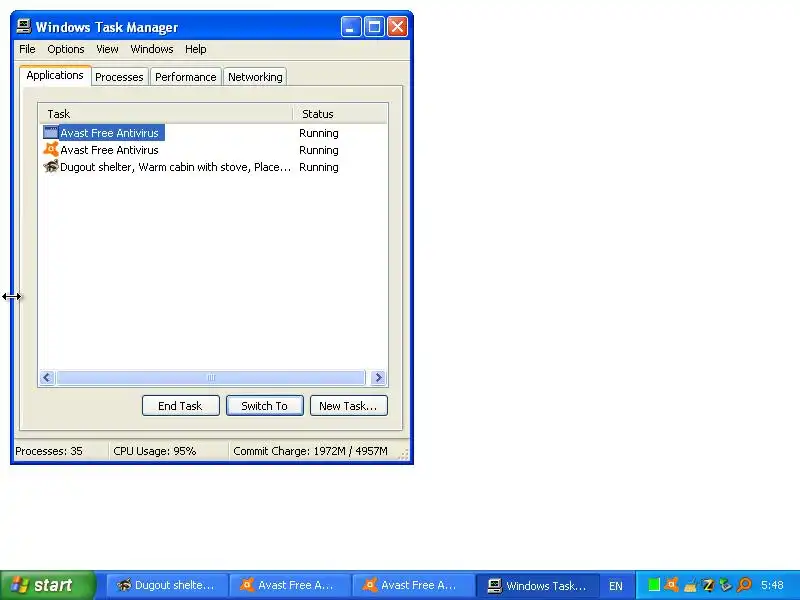Screen dimensions: 800x600
Task: Minimize the Task Manager window
Action: [351, 27]
